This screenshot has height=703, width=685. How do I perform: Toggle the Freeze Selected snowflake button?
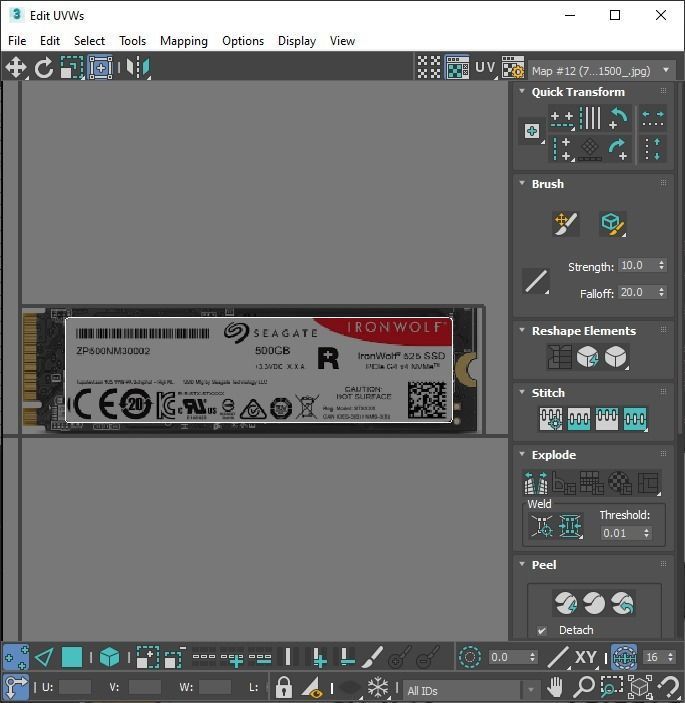[378, 686]
